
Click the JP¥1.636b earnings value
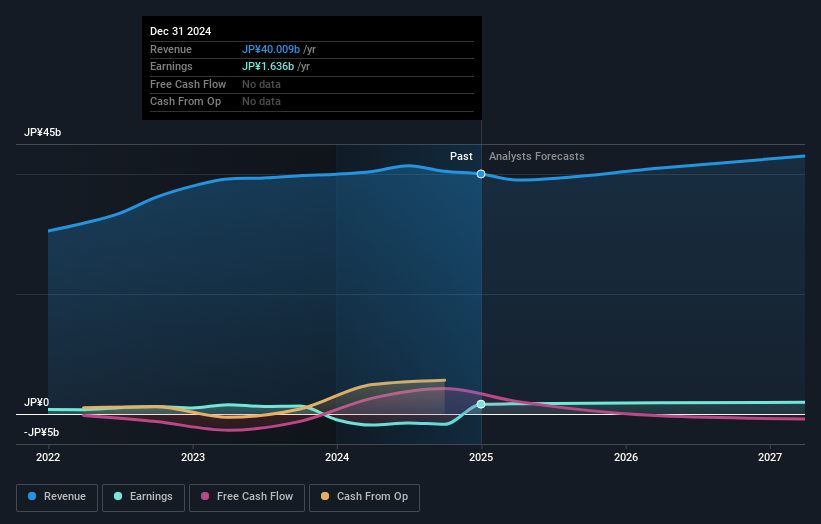268,66
